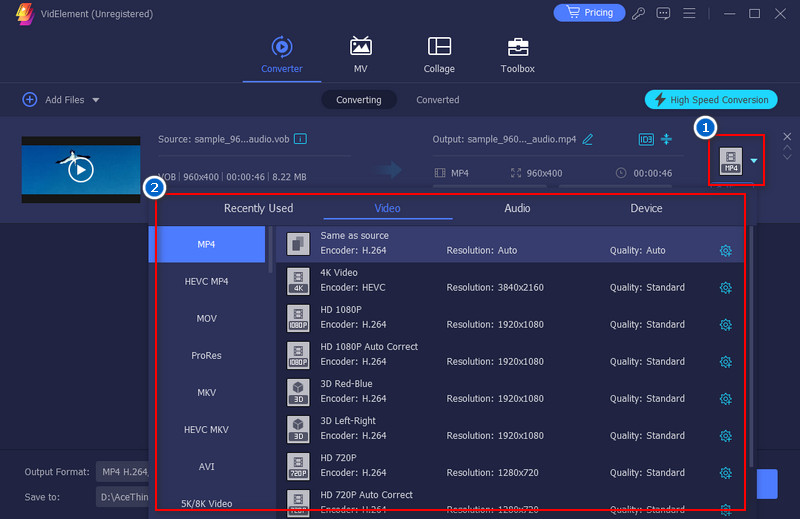This screenshot has width=800, height=519.
Task: Open the Recently Used format tab
Action: pos(259,208)
